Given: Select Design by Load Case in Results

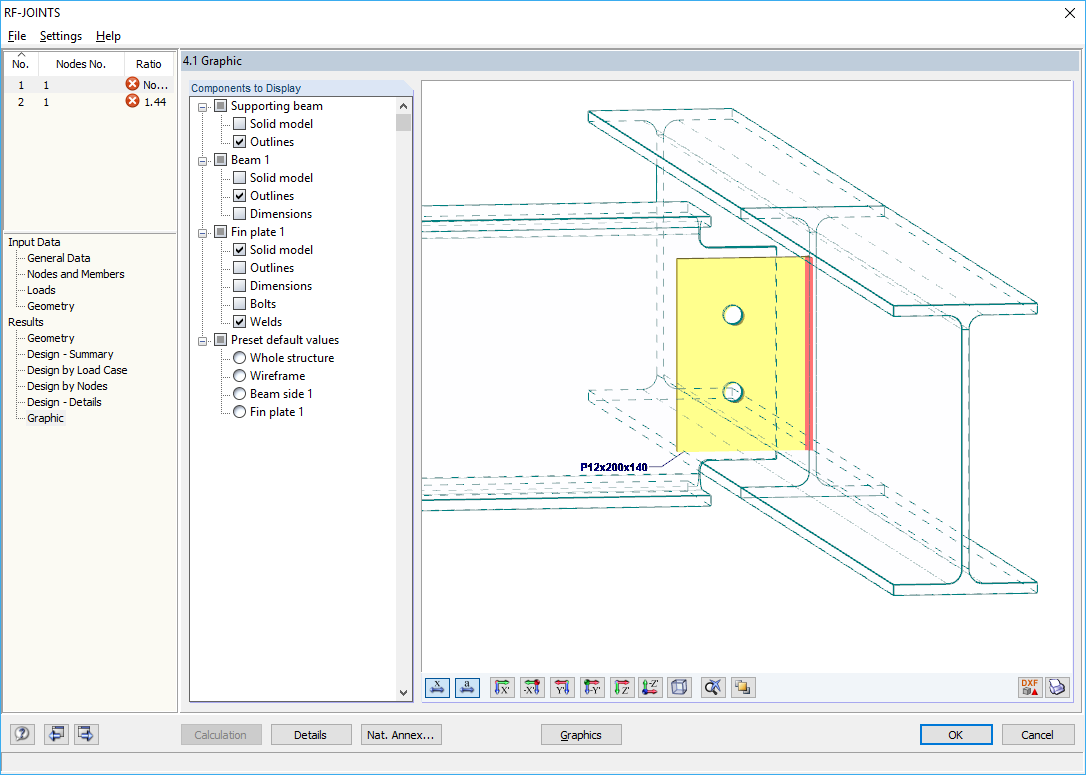Looking at the screenshot, I should coord(75,369).
